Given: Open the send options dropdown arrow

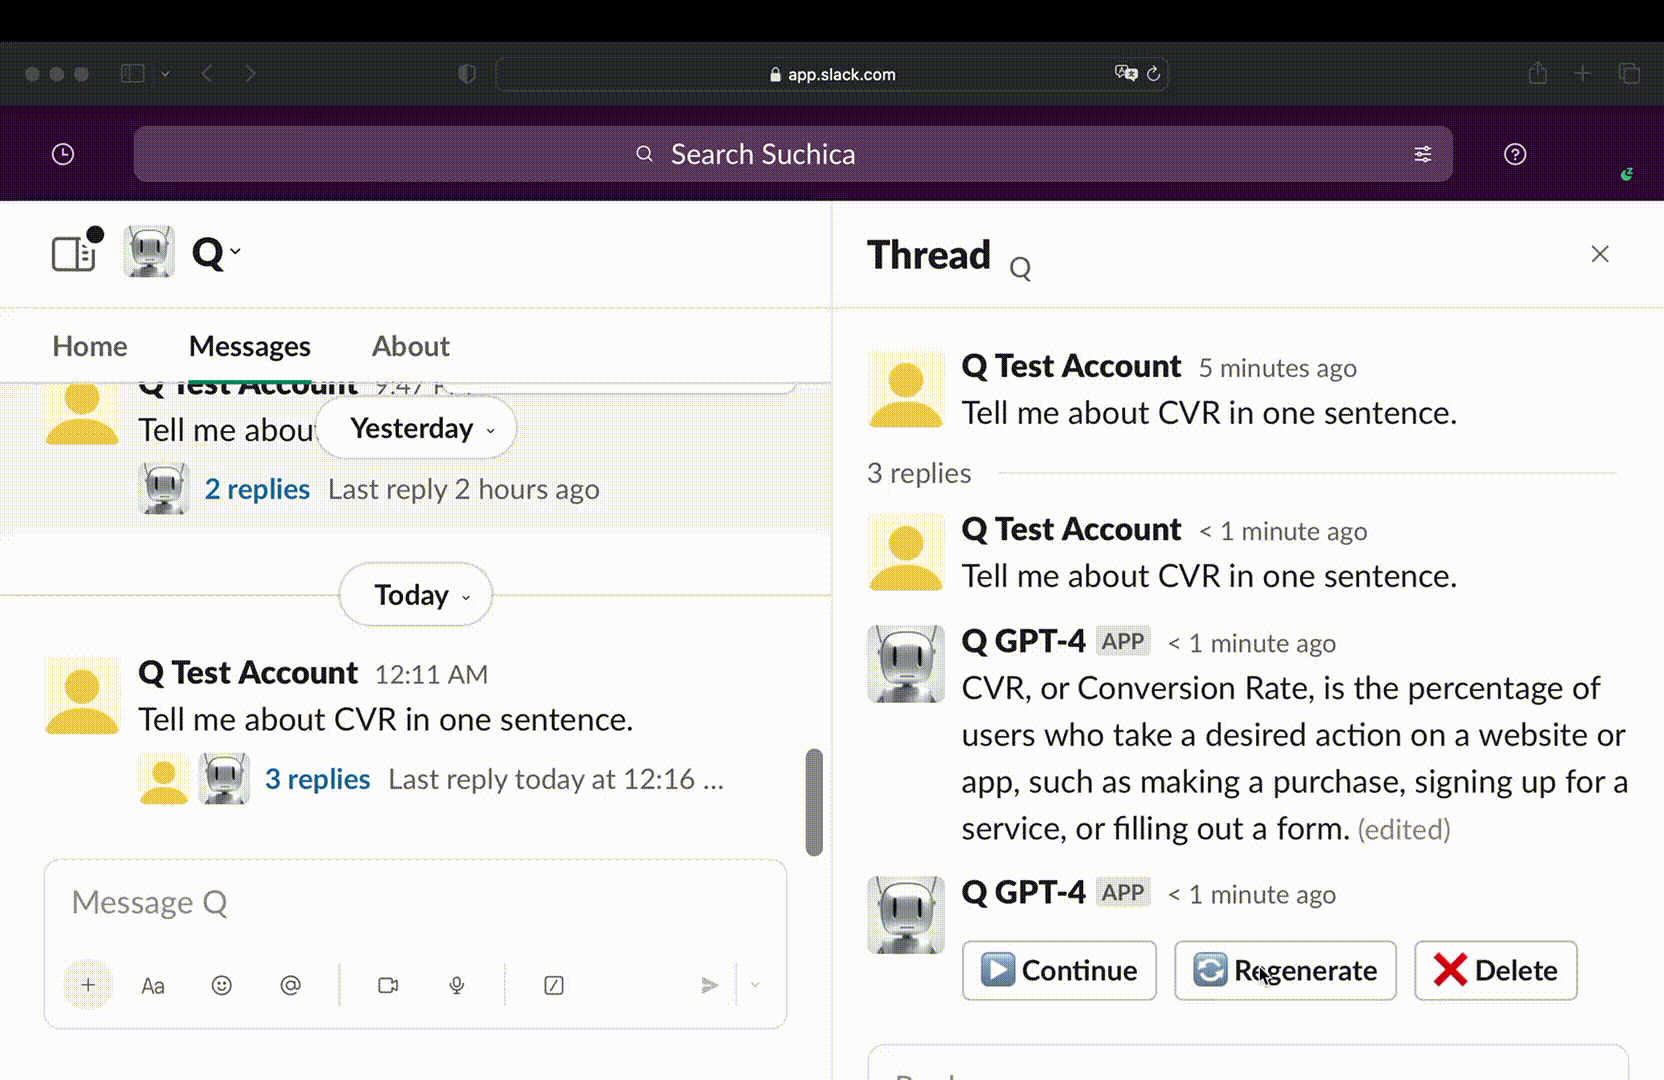Looking at the screenshot, I should pos(755,985).
